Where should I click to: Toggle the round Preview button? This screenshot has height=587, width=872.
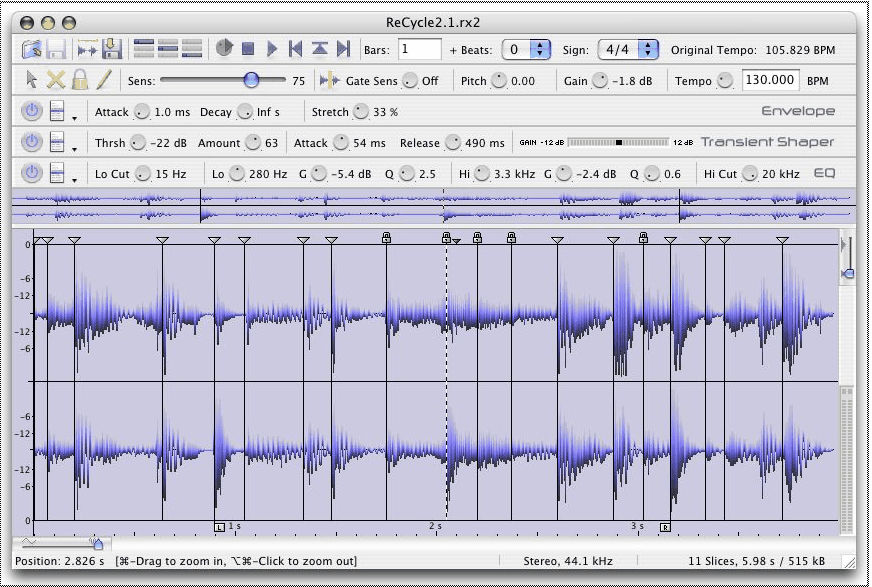pyautogui.click(x=224, y=48)
